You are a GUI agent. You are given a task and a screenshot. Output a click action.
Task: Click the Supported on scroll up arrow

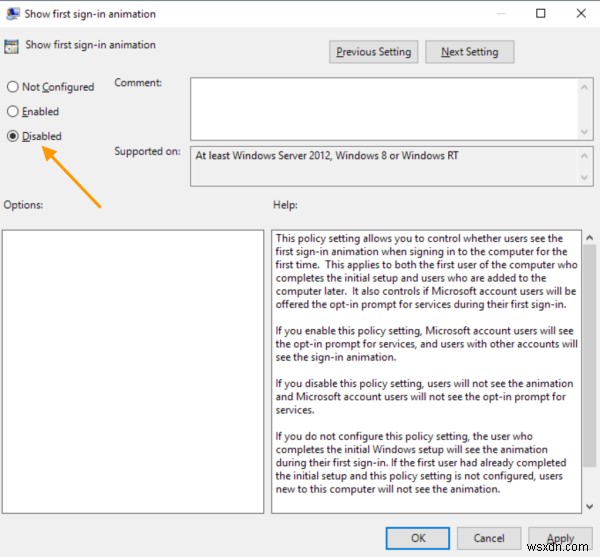pos(584,156)
